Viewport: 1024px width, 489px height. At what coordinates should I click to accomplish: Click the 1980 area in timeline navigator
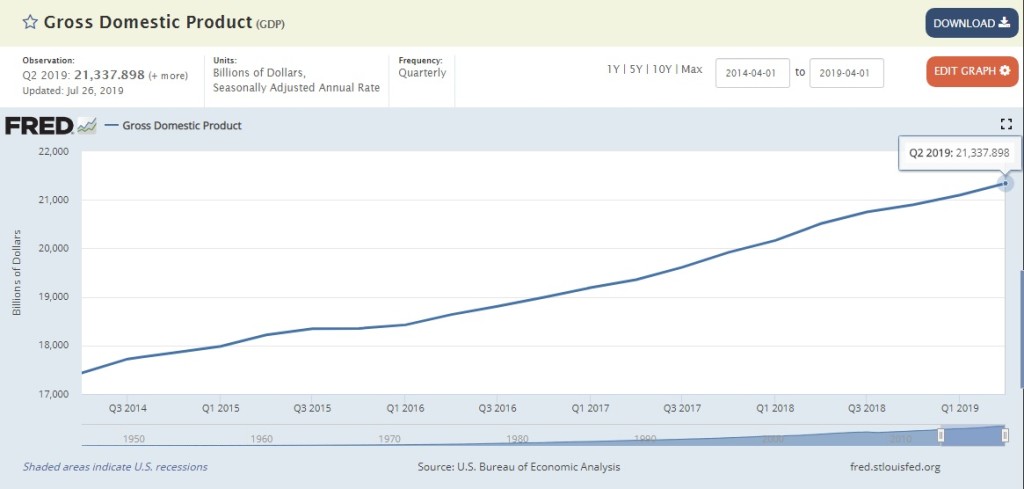point(518,437)
